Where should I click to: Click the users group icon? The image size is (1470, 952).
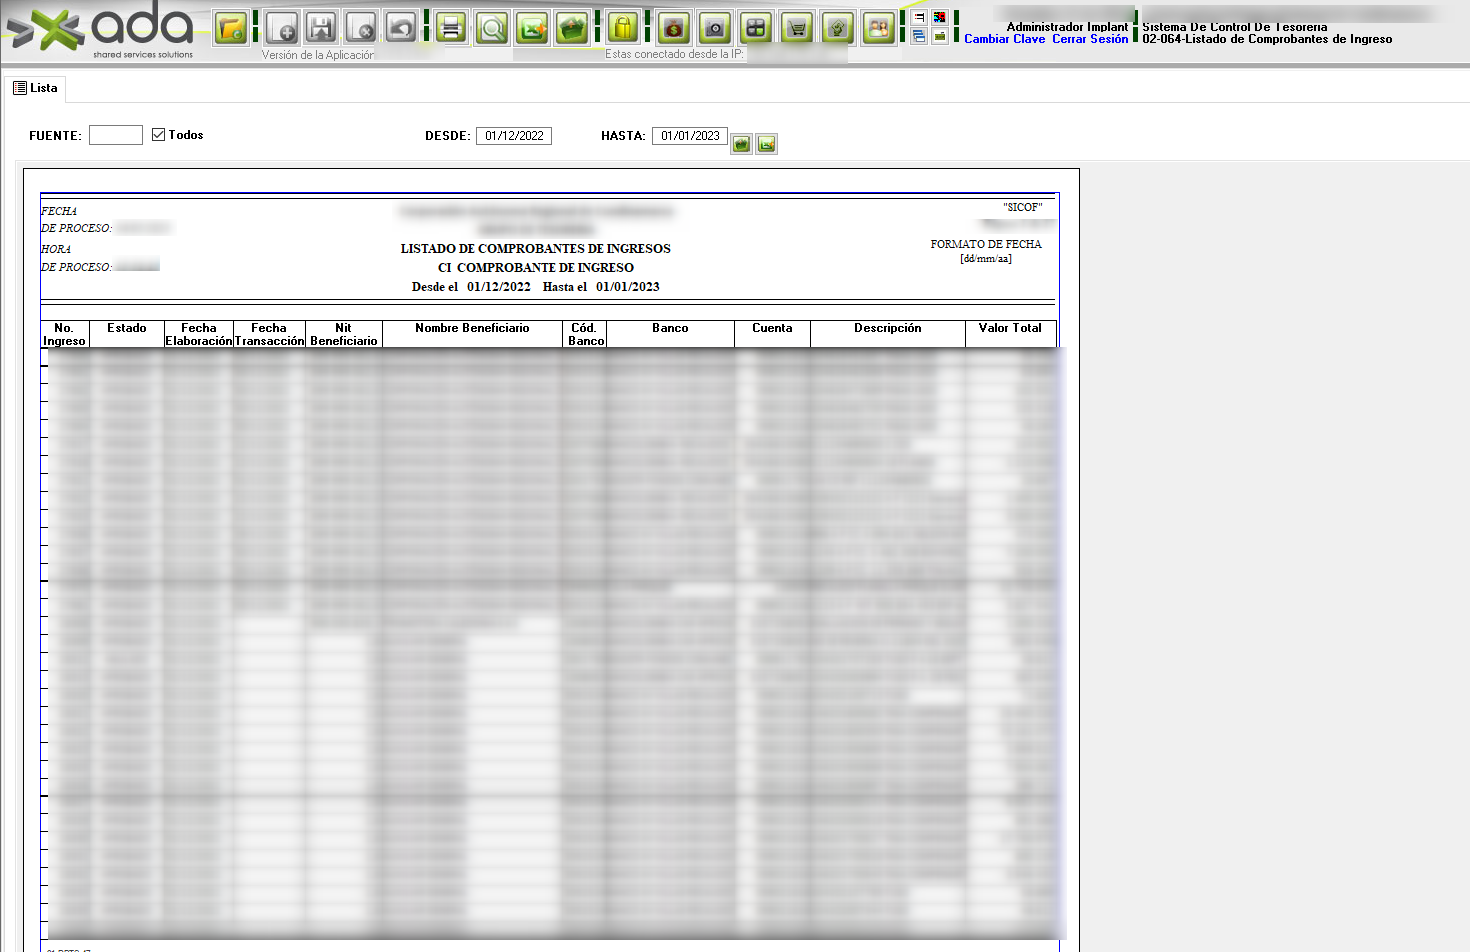[878, 28]
